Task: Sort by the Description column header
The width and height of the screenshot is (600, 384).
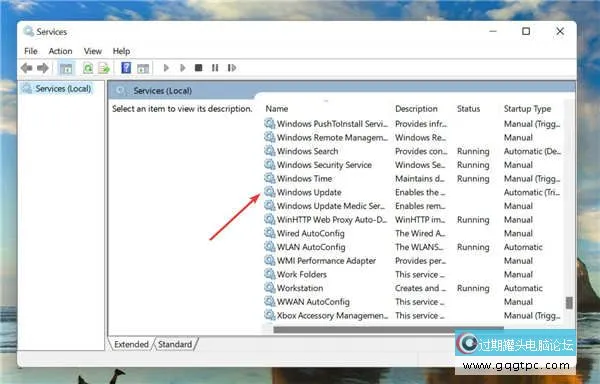Action: click(x=416, y=109)
